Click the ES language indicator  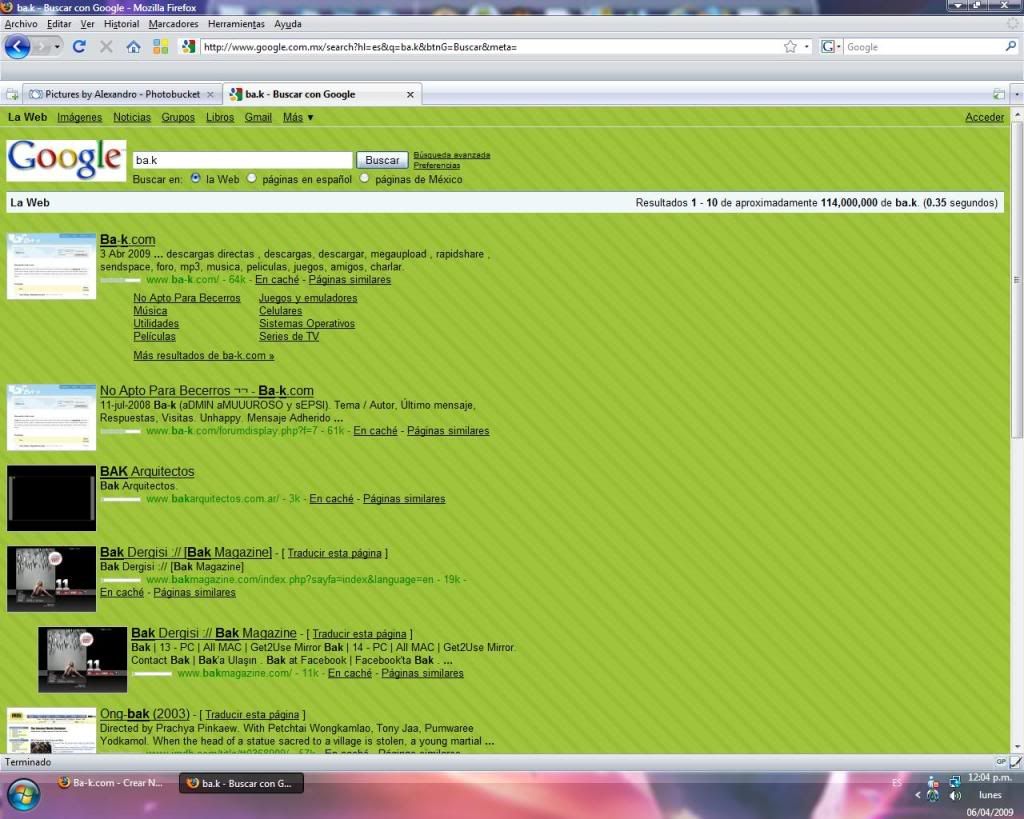coord(897,782)
